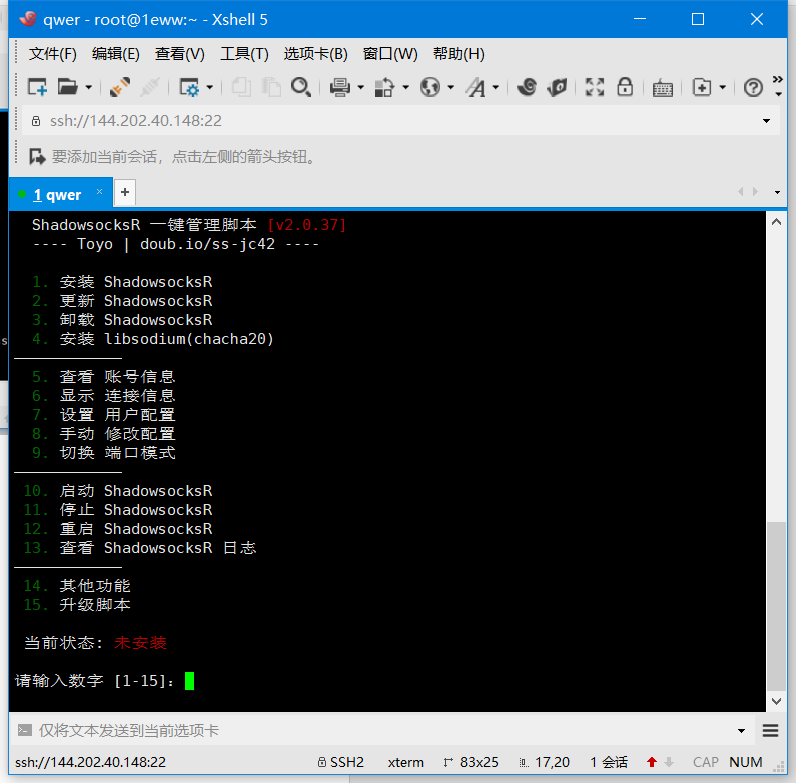Click the Help question mark icon
This screenshot has height=783, width=796.
point(753,87)
